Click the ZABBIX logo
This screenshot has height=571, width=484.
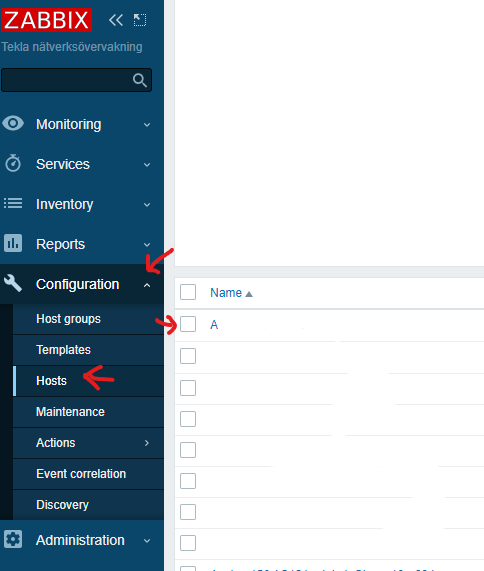tap(46, 20)
